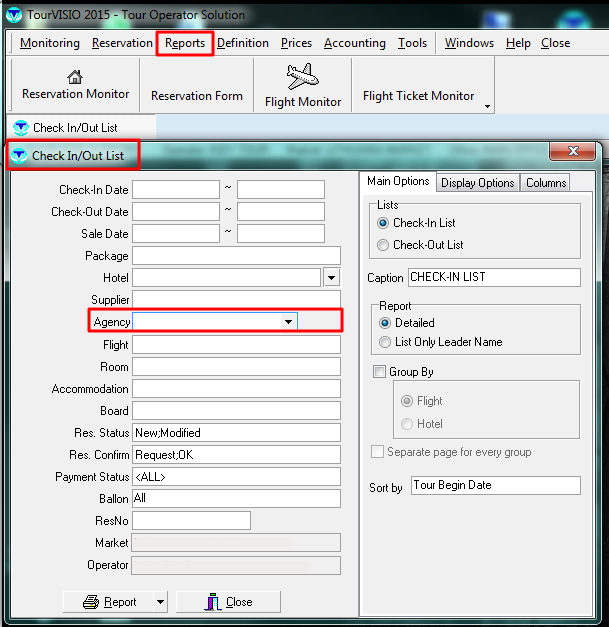
Task: Open the Hotel dropdown arrow
Action: [331, 278]
